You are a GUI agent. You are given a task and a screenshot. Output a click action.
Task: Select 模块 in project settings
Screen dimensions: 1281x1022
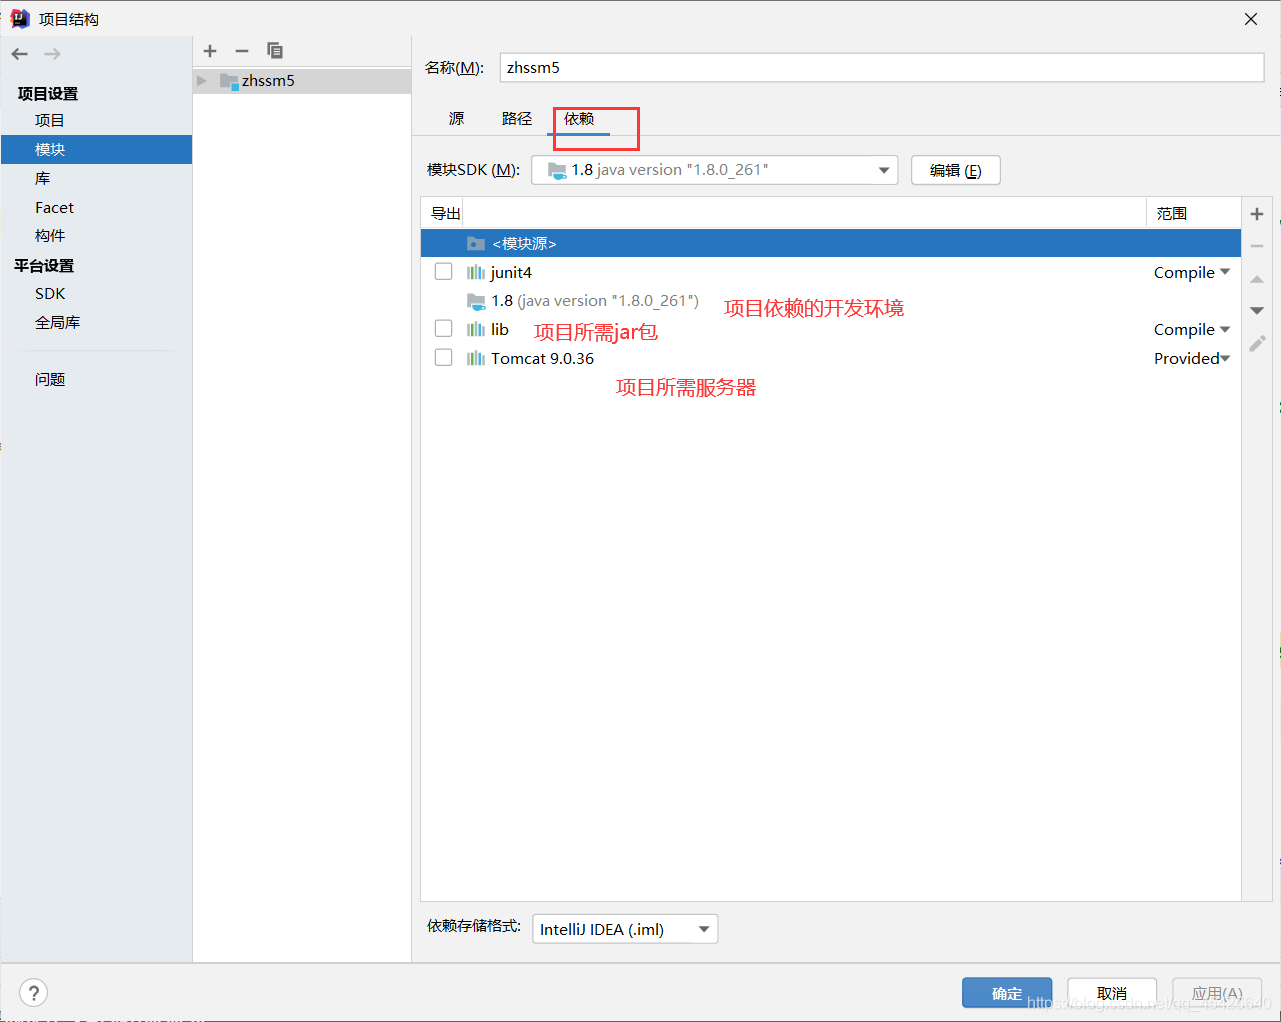(x=96, y=150)
